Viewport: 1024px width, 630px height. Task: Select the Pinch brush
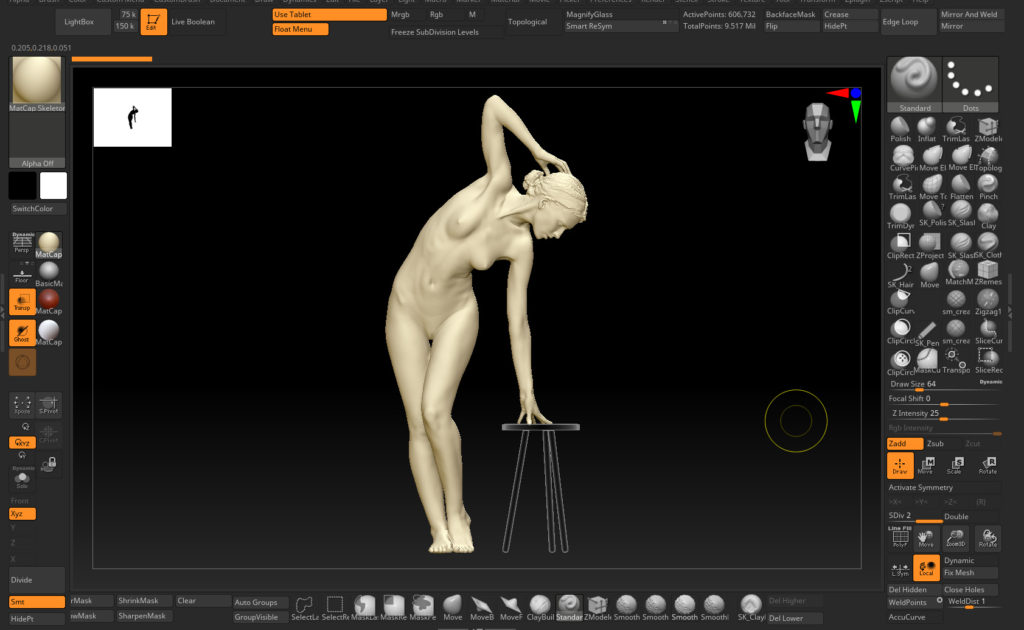(x=988, y=185)
